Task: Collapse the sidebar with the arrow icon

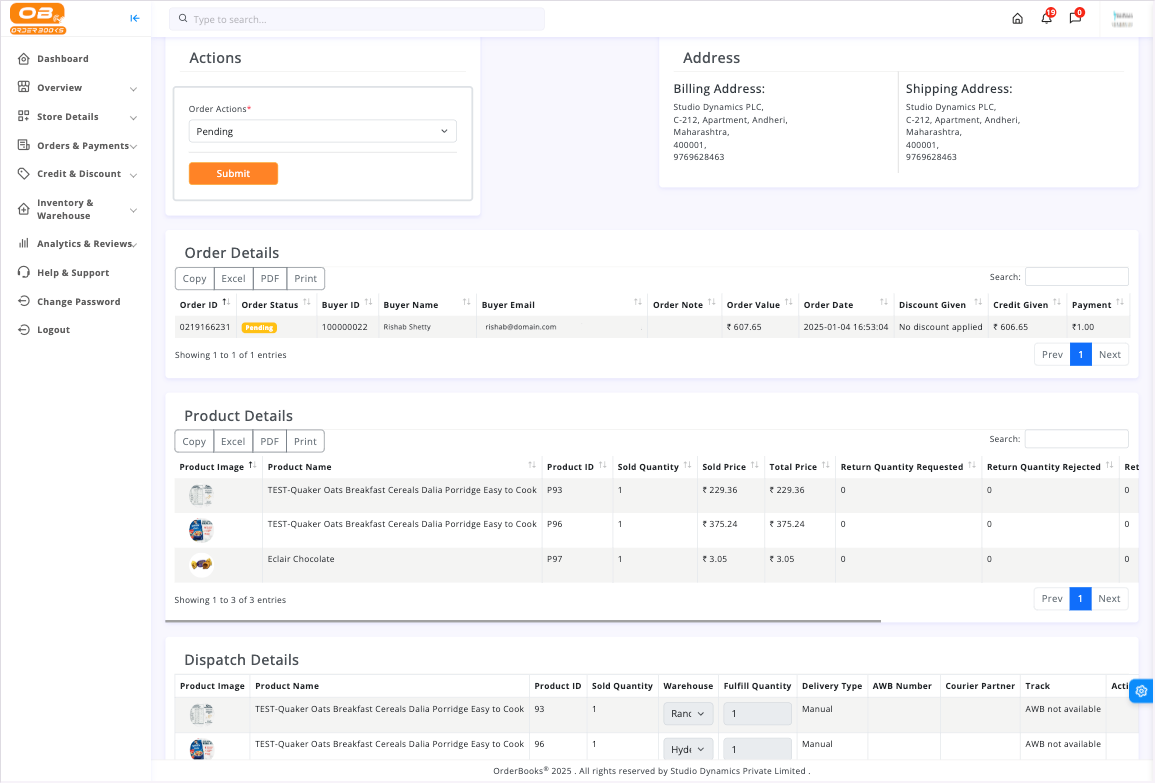Action: 135,18
